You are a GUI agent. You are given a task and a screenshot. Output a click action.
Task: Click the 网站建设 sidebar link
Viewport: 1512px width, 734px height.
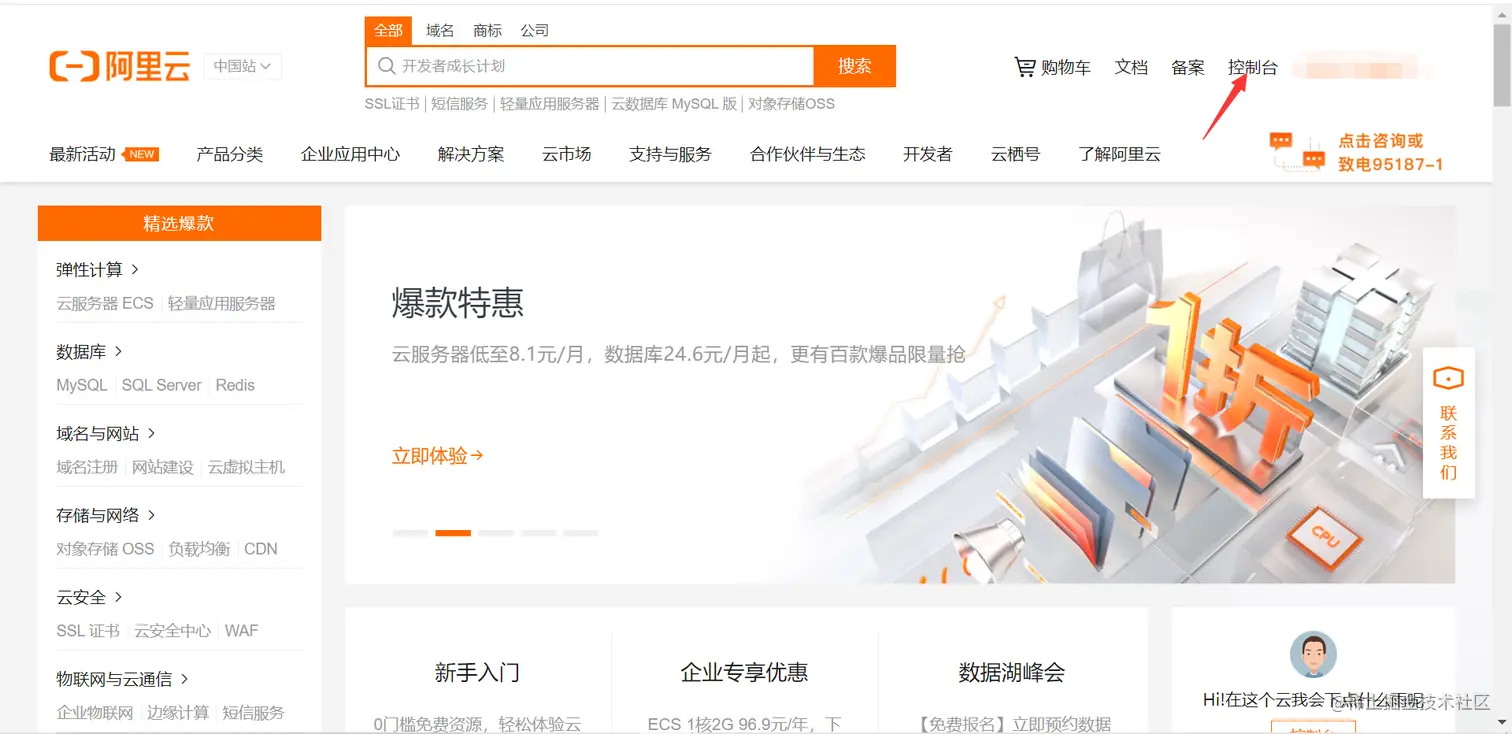pyautogui.click(x=163, y=467)
